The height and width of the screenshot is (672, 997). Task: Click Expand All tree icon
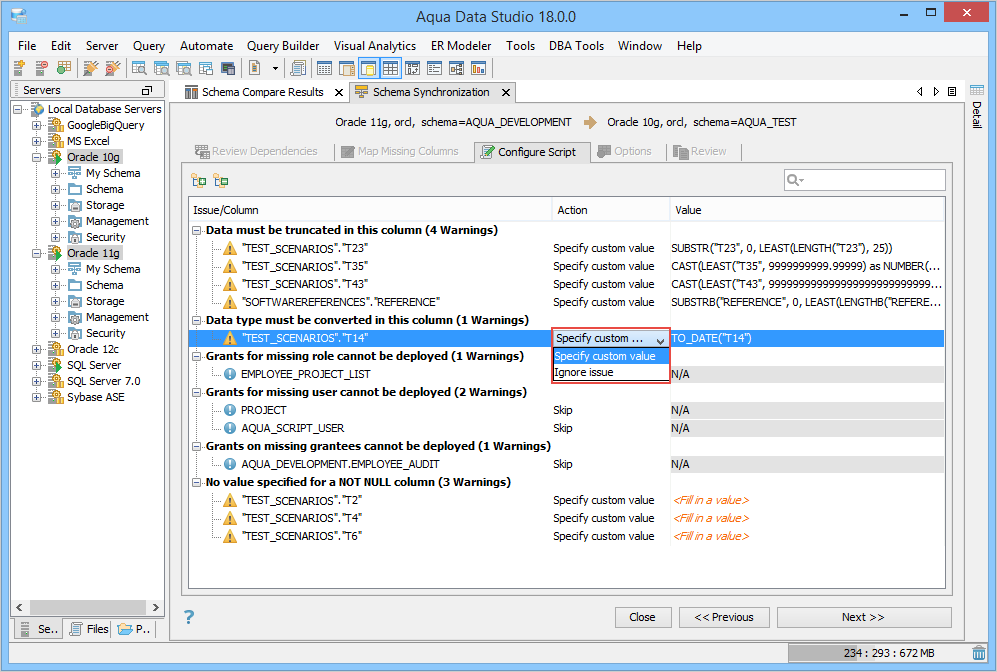(x=199, y=181)
